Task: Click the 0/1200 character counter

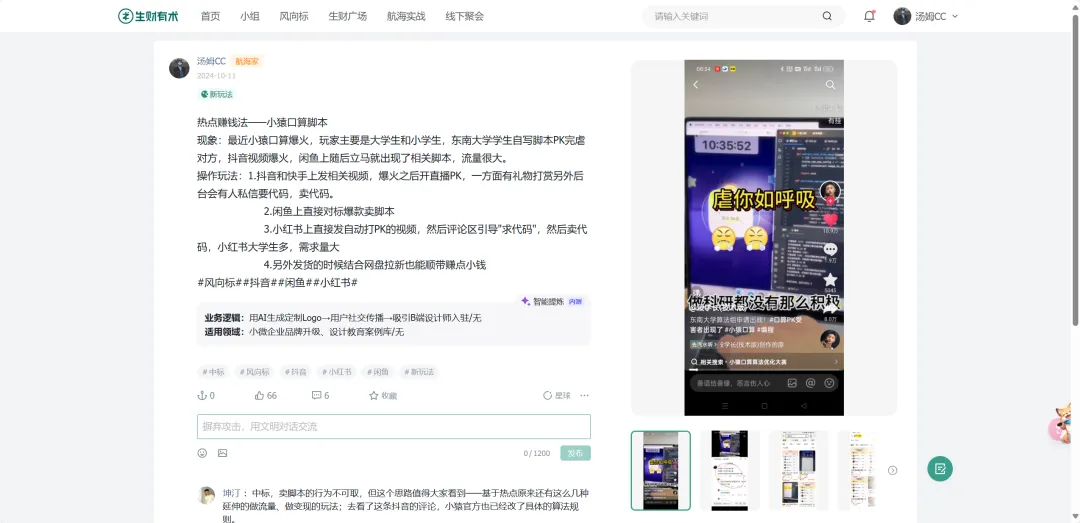Action: point(537,453)
